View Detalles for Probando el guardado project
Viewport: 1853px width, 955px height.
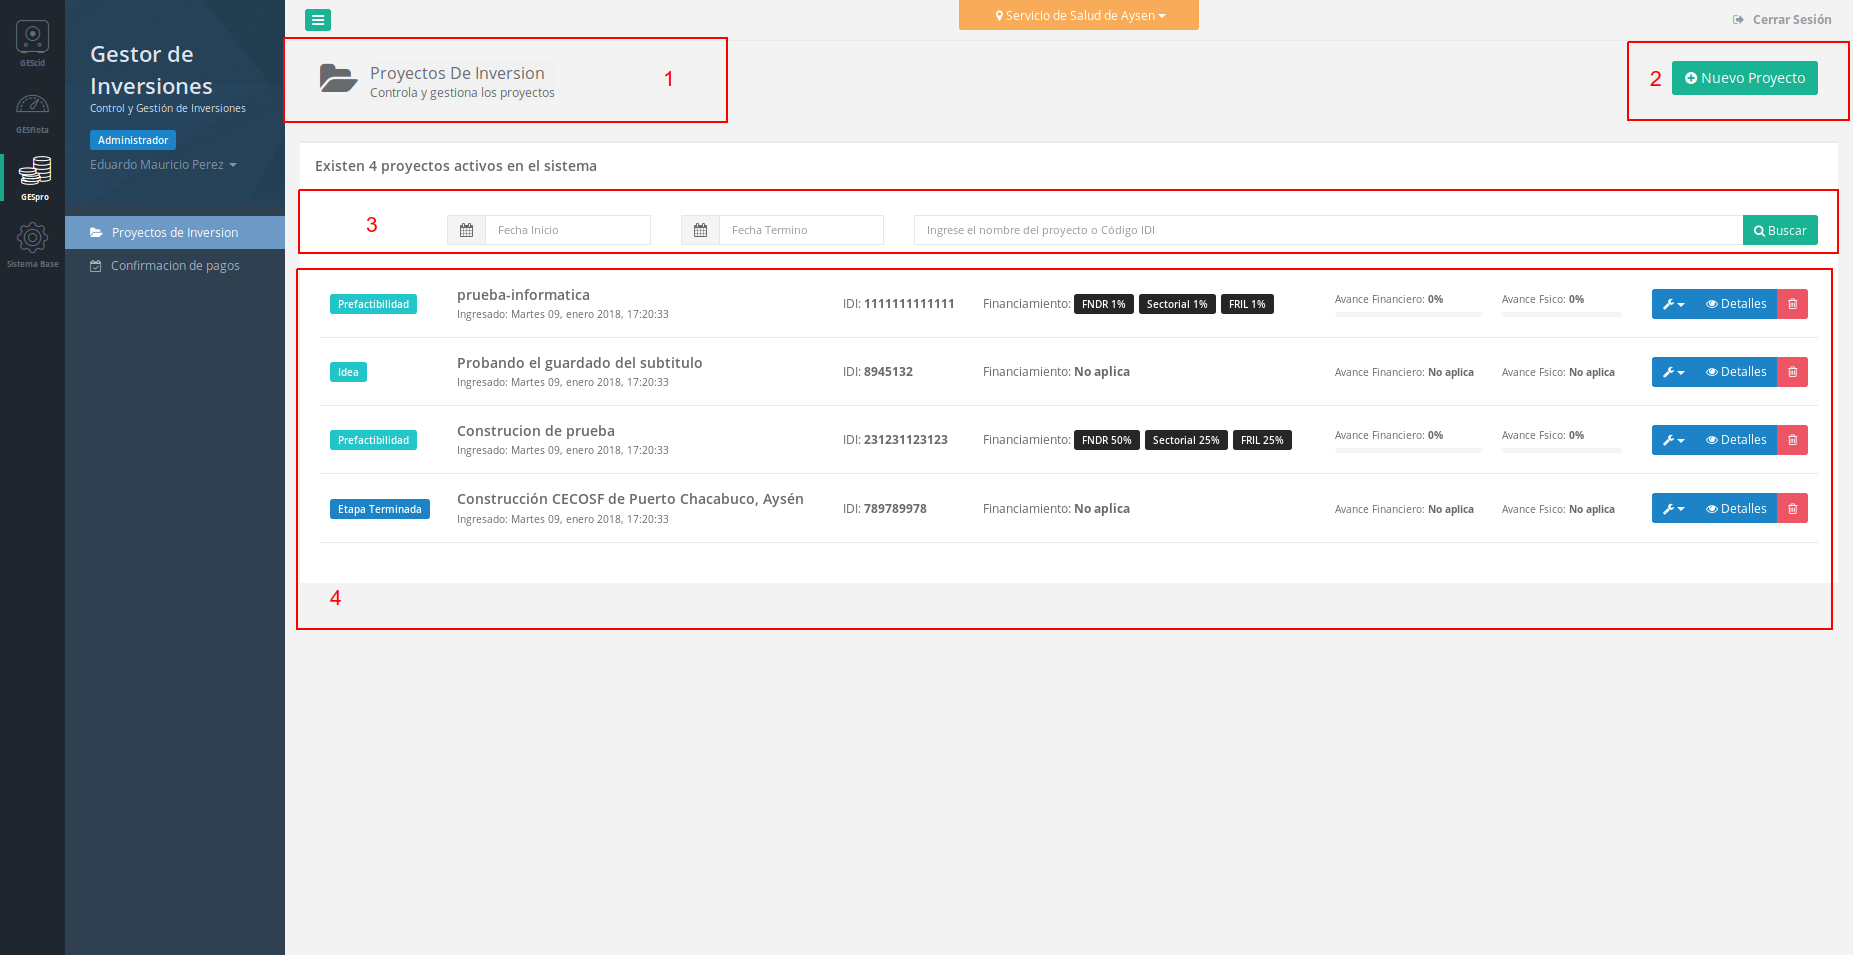pyautogui.click(x=1736, y=372)
